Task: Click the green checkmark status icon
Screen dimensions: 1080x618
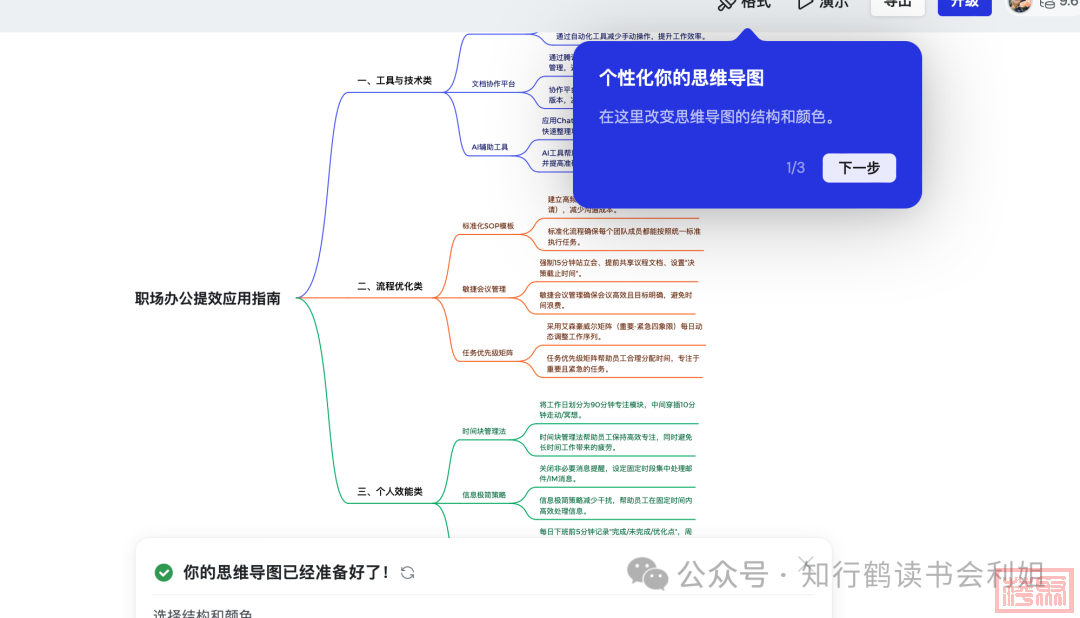Action: [x=164, y=573]
